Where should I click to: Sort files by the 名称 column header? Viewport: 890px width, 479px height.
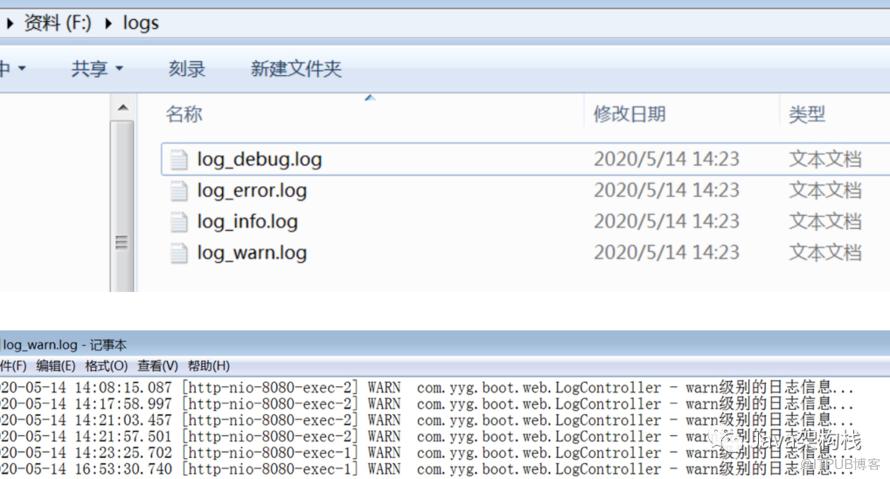click(x=184, y=114)
